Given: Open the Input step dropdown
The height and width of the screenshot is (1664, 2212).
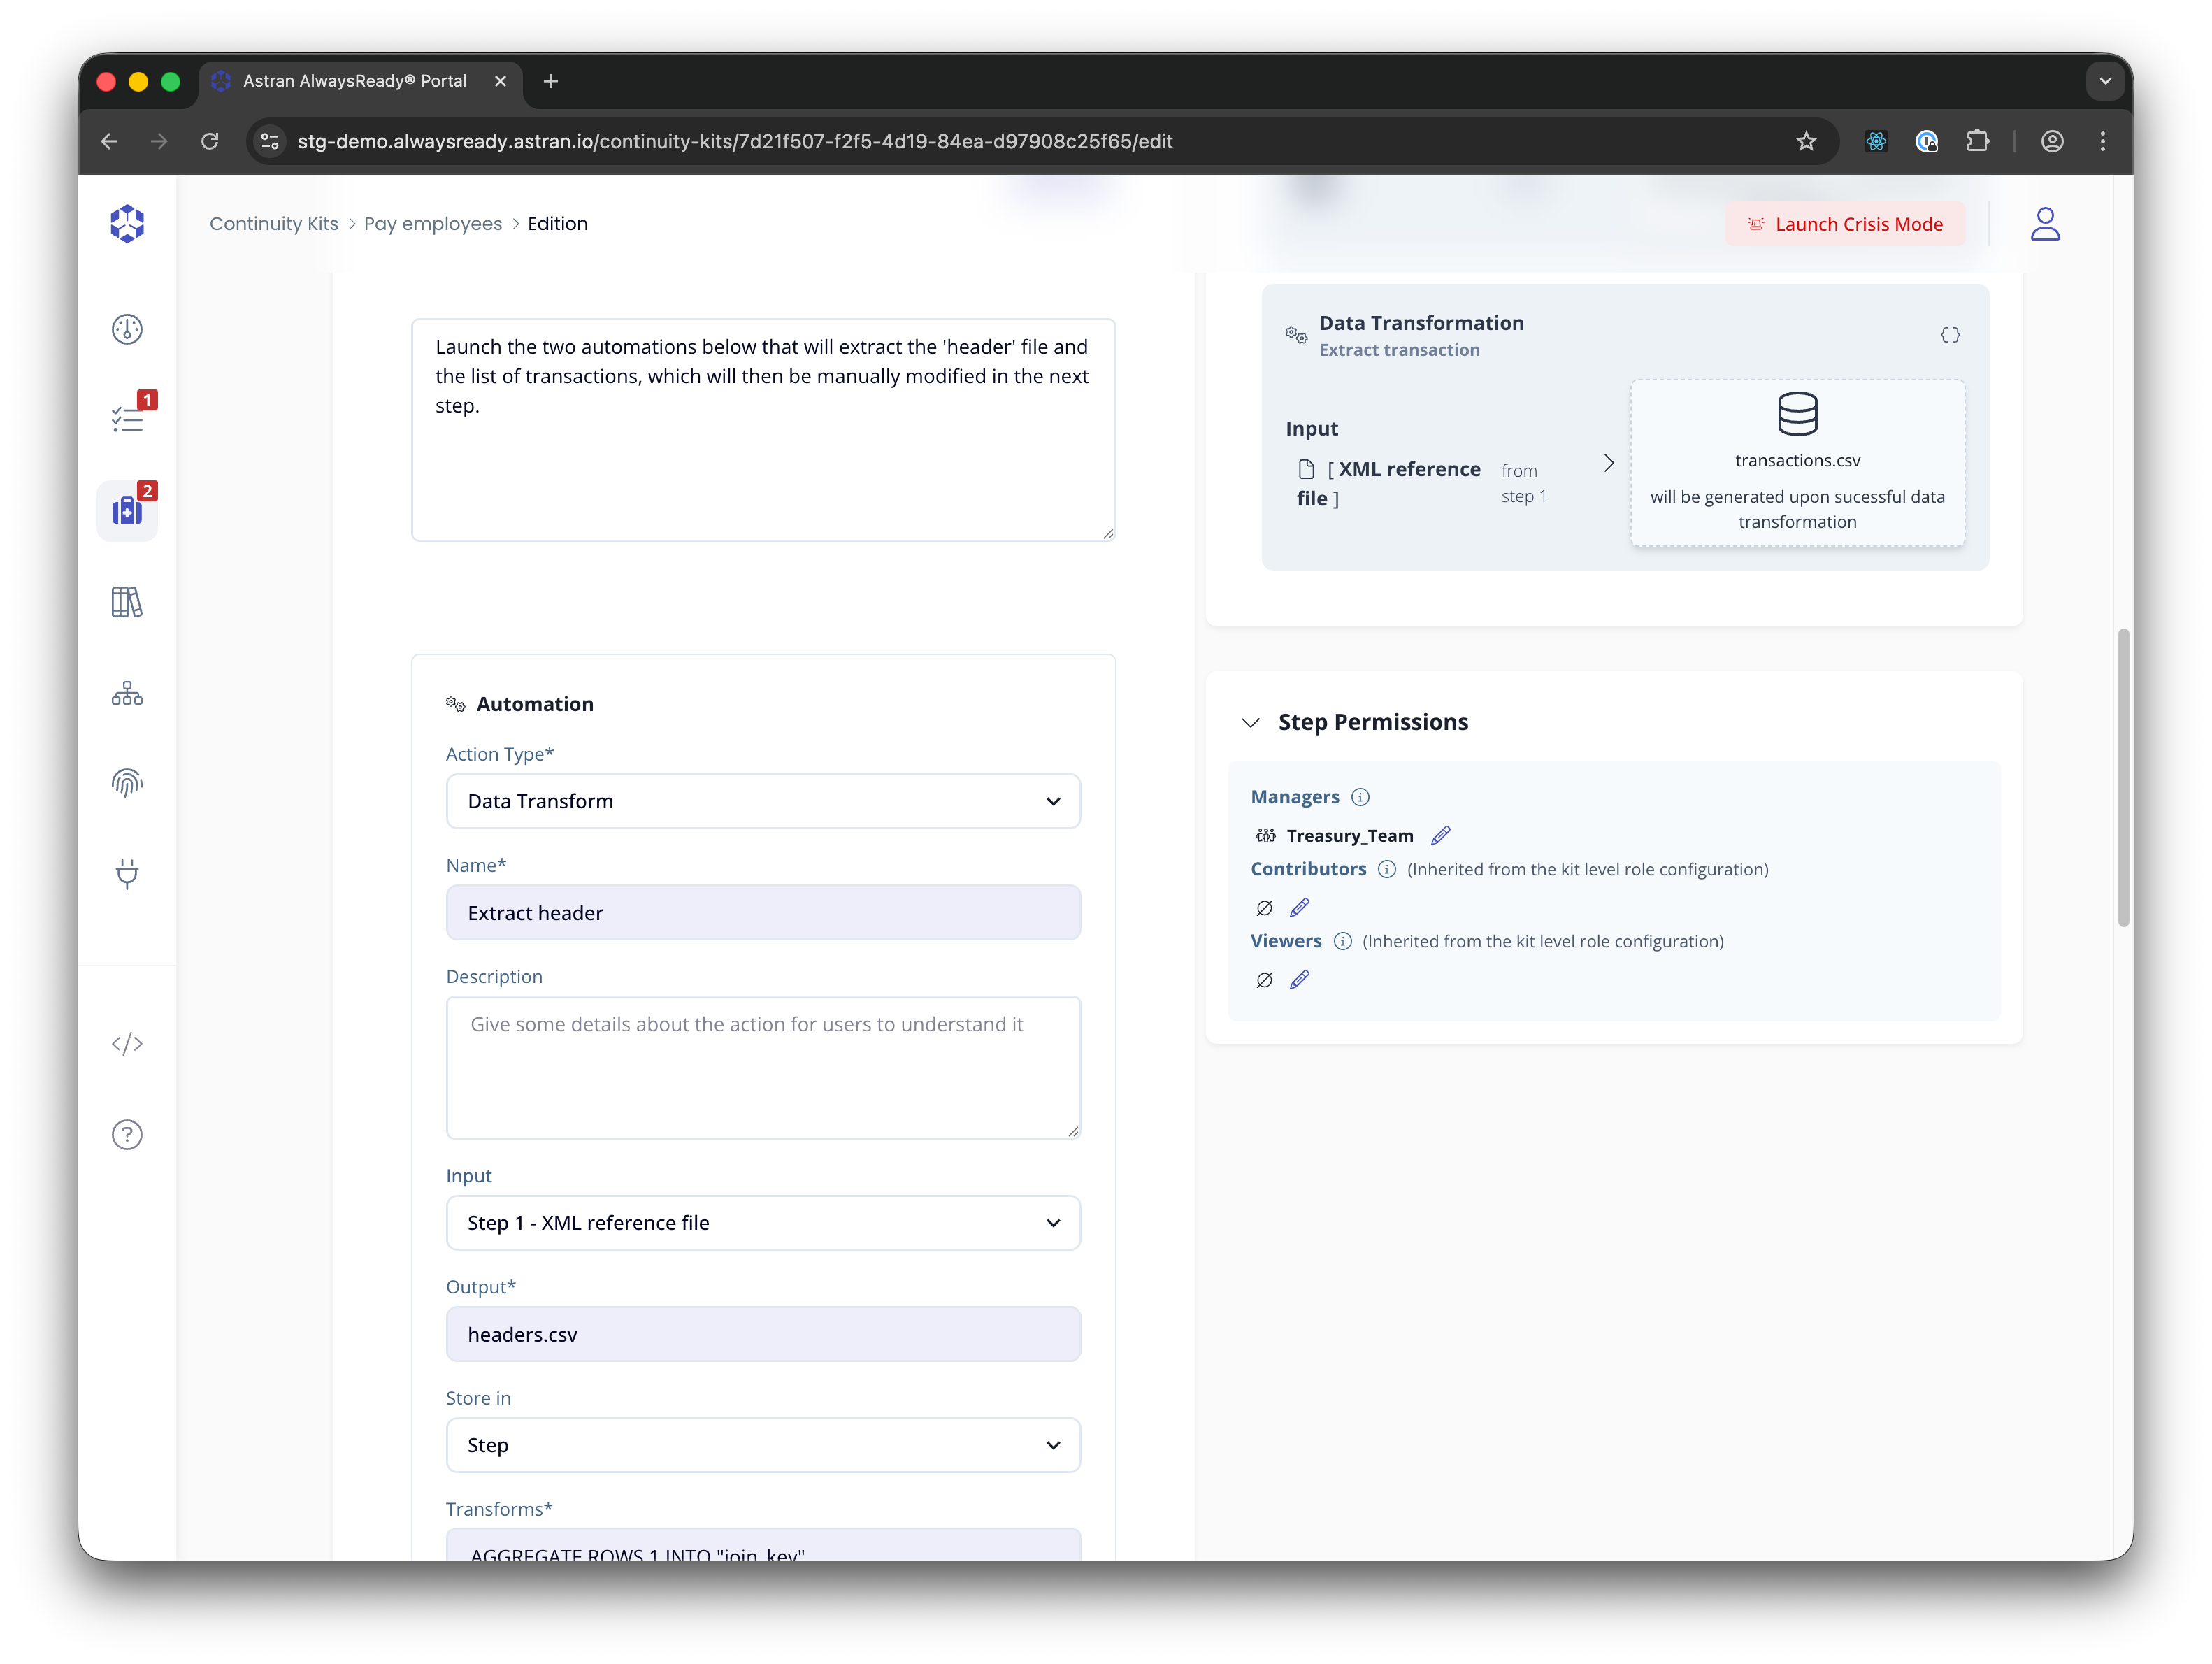Looking at the screenshot, I should tap(762, 1223).
